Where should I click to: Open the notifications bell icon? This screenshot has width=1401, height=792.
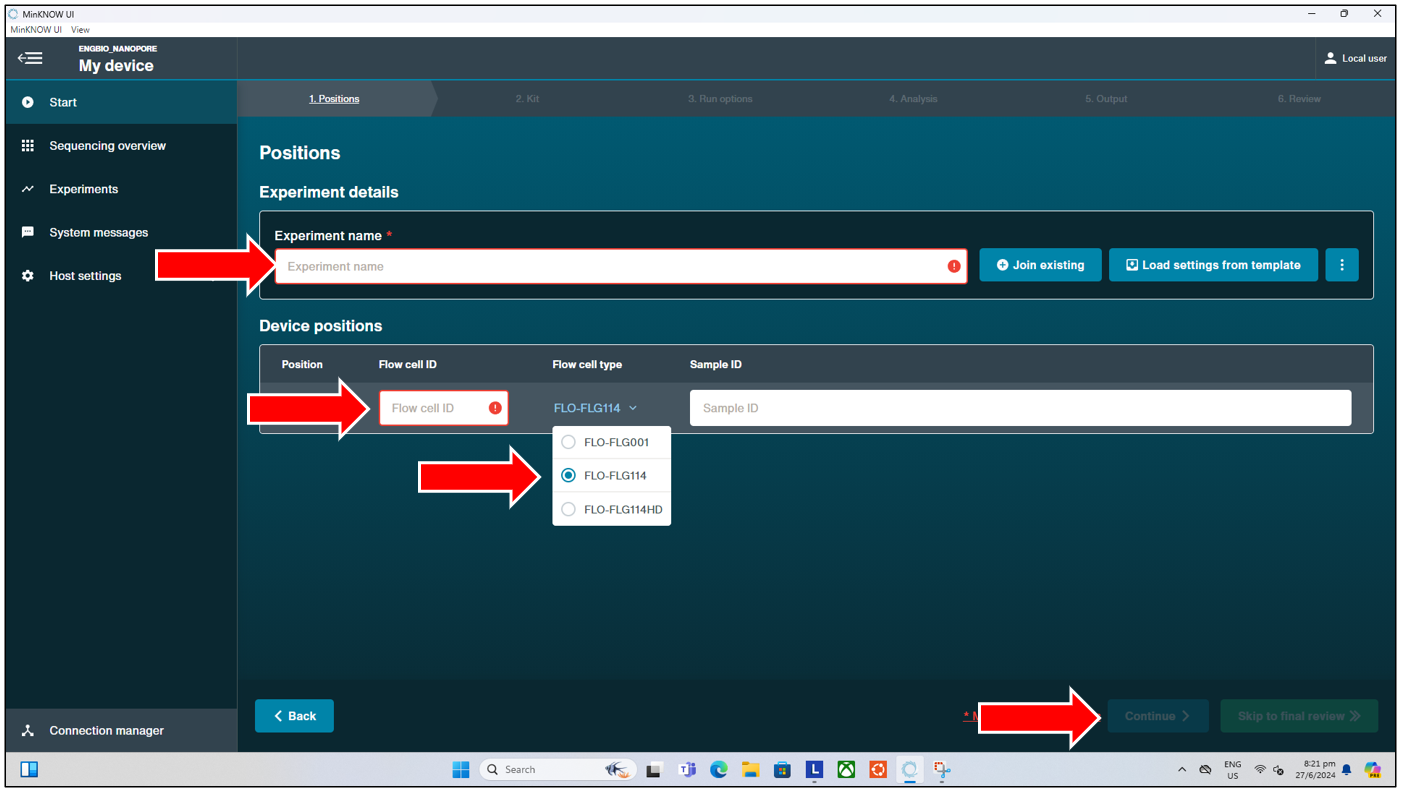[x=1347, y=770]
